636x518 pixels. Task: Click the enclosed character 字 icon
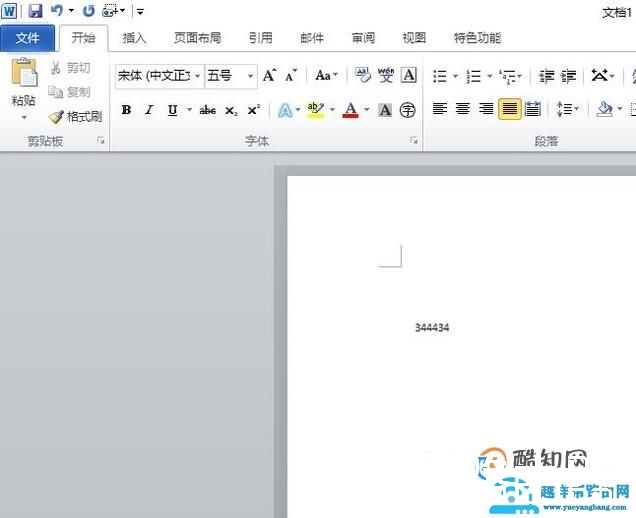[x=407, y=110]
